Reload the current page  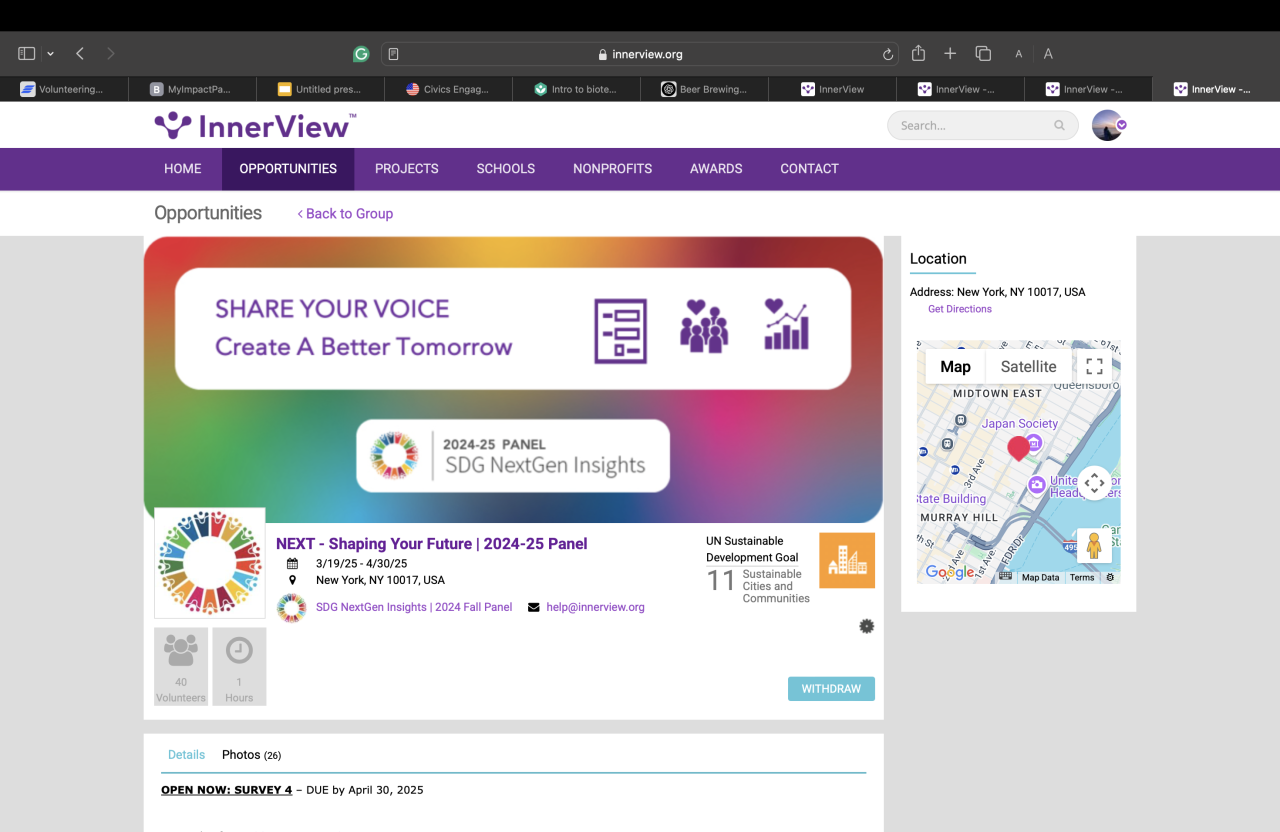coord(887,54)
